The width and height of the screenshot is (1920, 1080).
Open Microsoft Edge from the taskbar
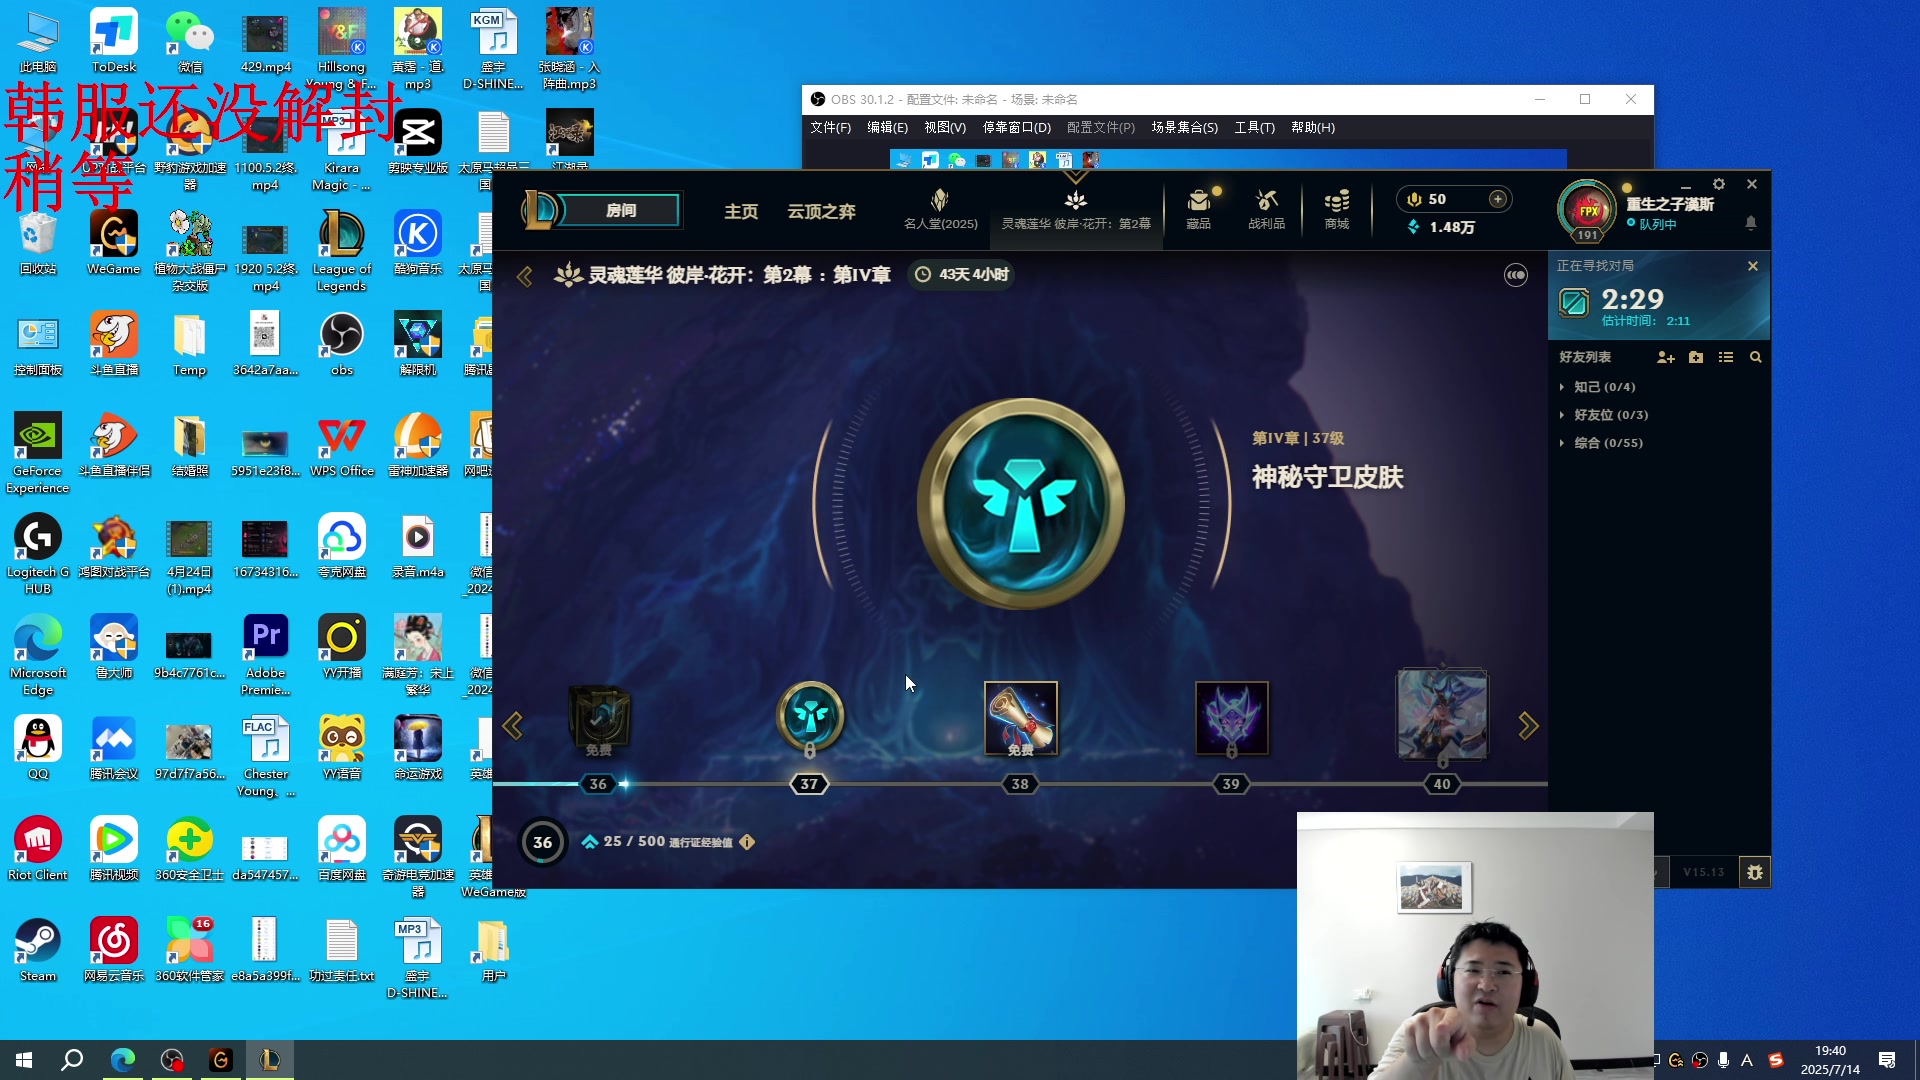coord(123,1060)
